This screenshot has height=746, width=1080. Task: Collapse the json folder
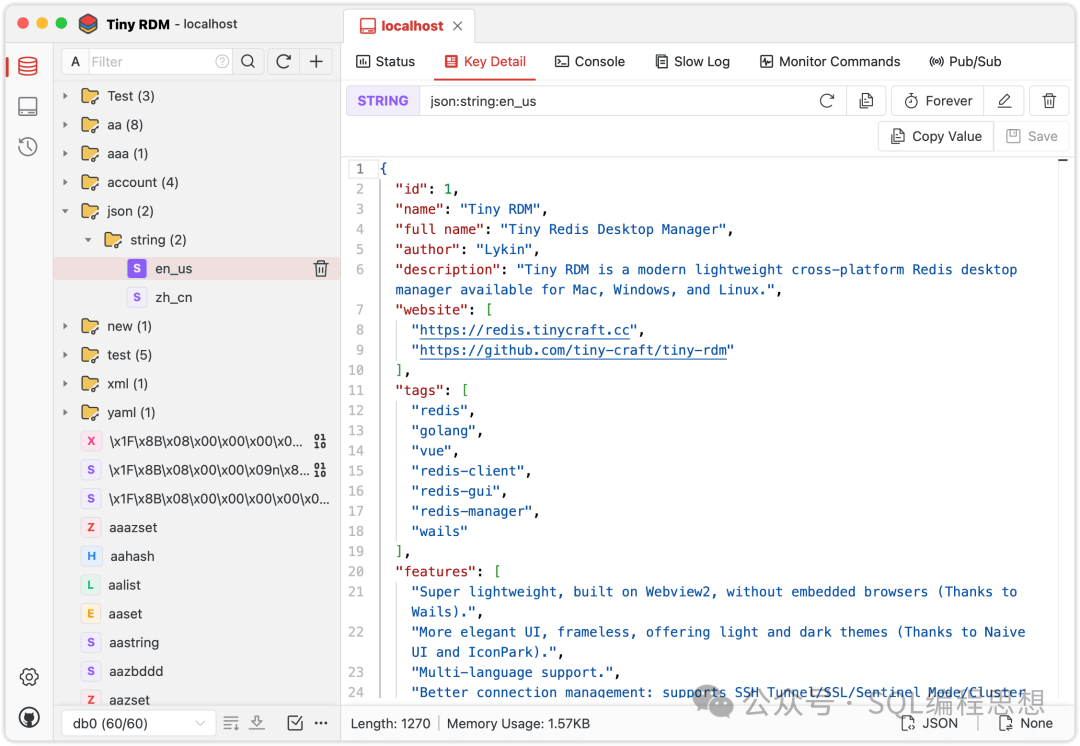[x=66, y=211]
